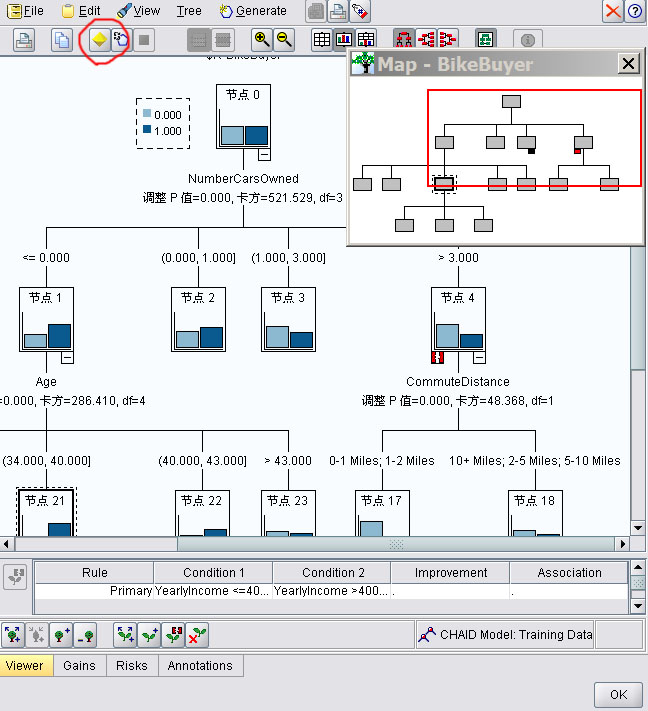Viewport: 648px width, 711px height.
Task: Grow tree one level icon
Action: (62, 634)
